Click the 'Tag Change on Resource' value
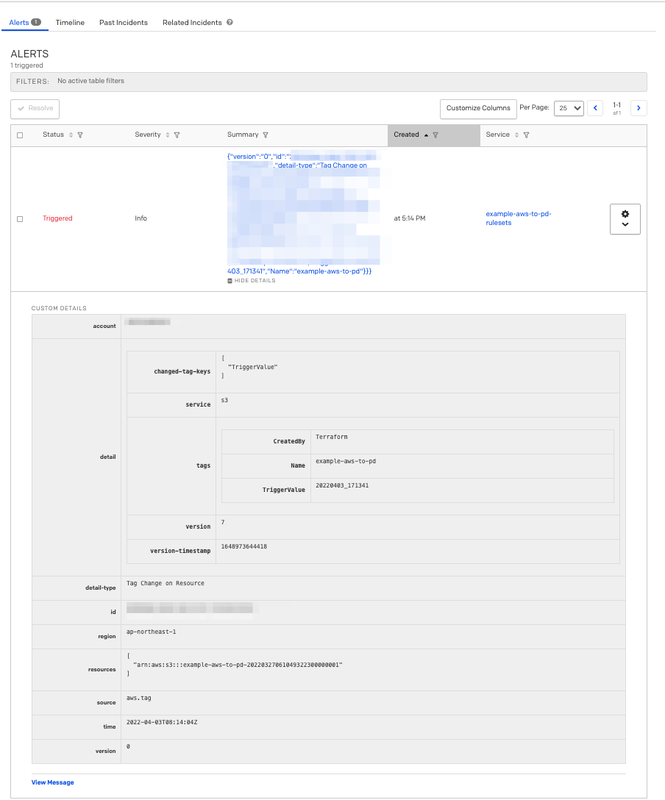This screenshot has width=665, height=800. 165,583
